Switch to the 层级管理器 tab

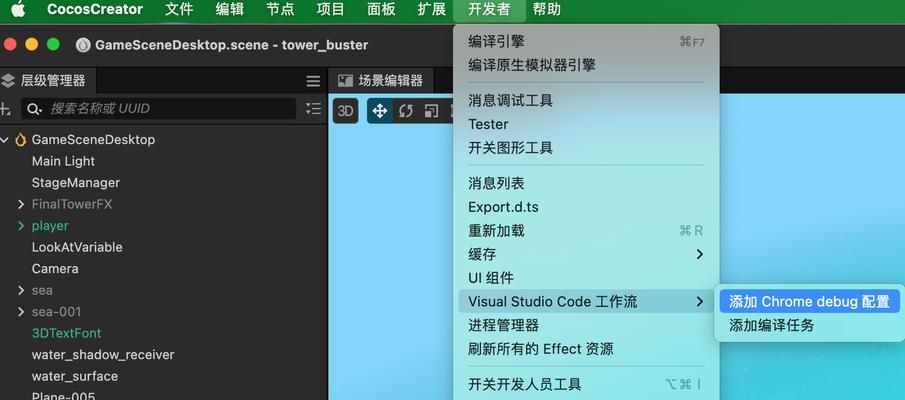(47, 81)
